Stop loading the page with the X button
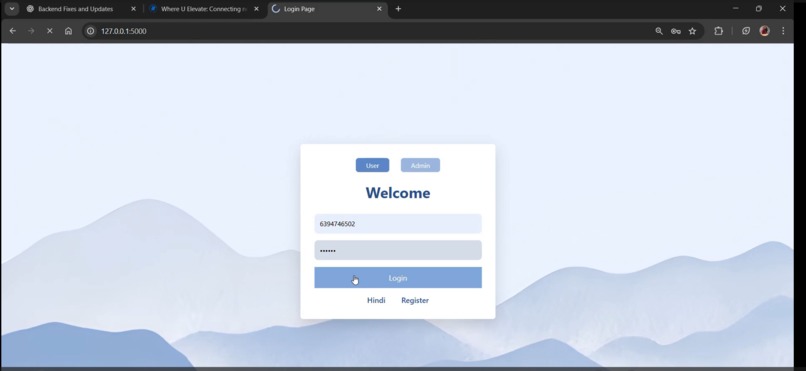The width and height of the screenshot is (806, 371). (x=49, y=31)
